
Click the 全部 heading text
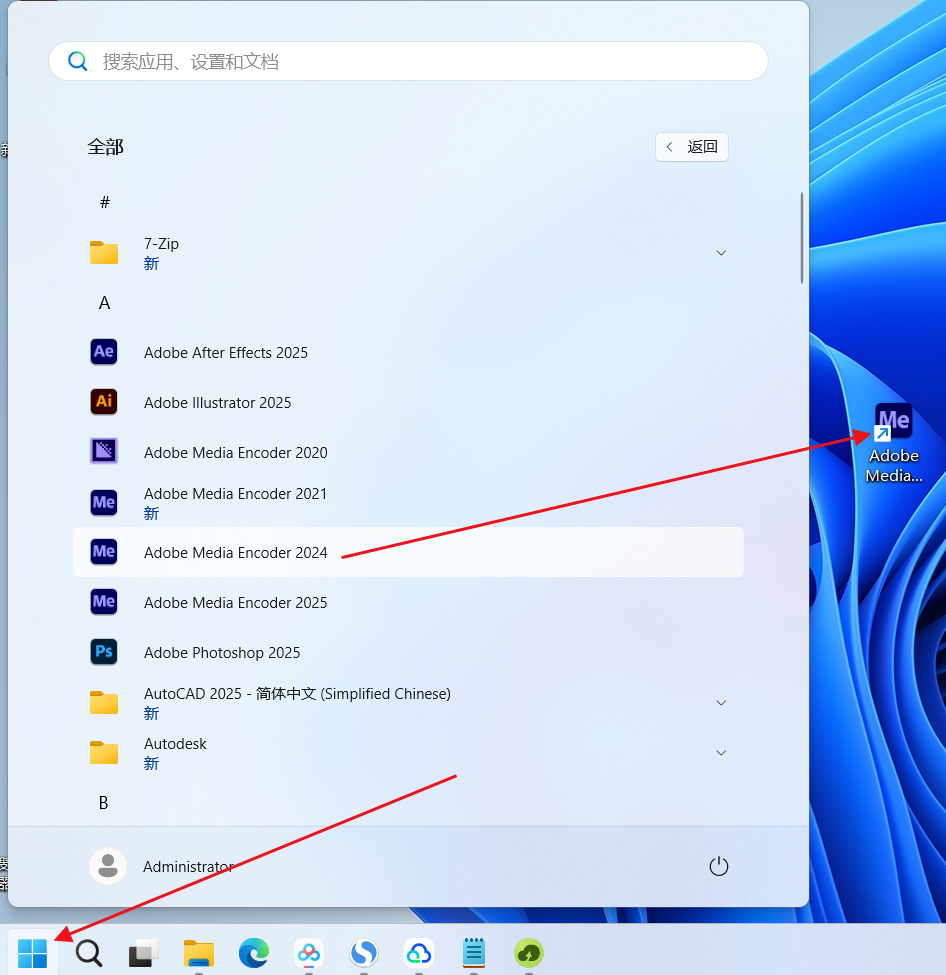point(106,147)
